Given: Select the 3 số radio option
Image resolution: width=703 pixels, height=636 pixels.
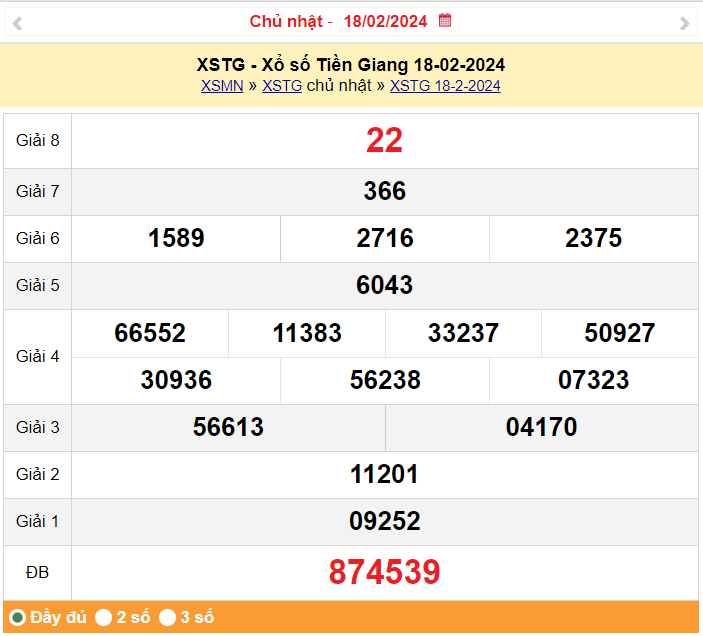Looking at the screenshot, I should click(x=168, y=617).
